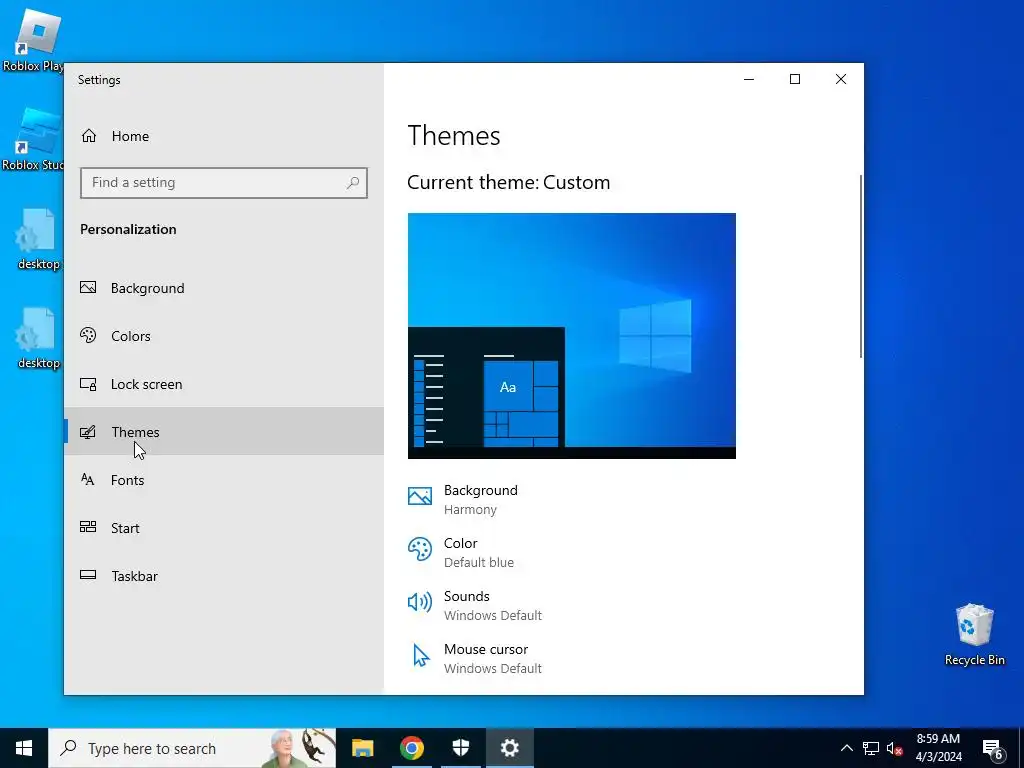Click the Fonts Aa icon in sidebar
This screenshot has width=1024, height=768.
[88, 479]
